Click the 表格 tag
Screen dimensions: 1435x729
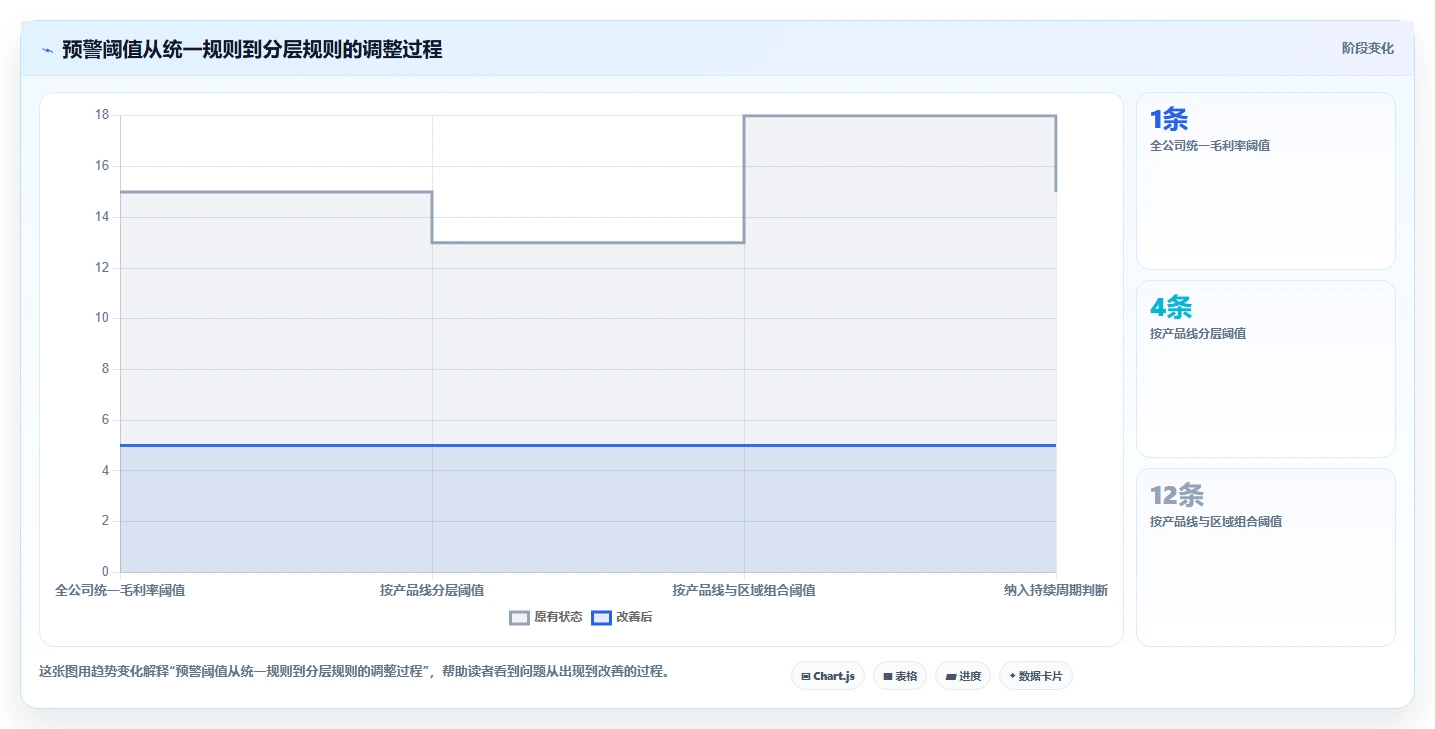click(900, 676)
